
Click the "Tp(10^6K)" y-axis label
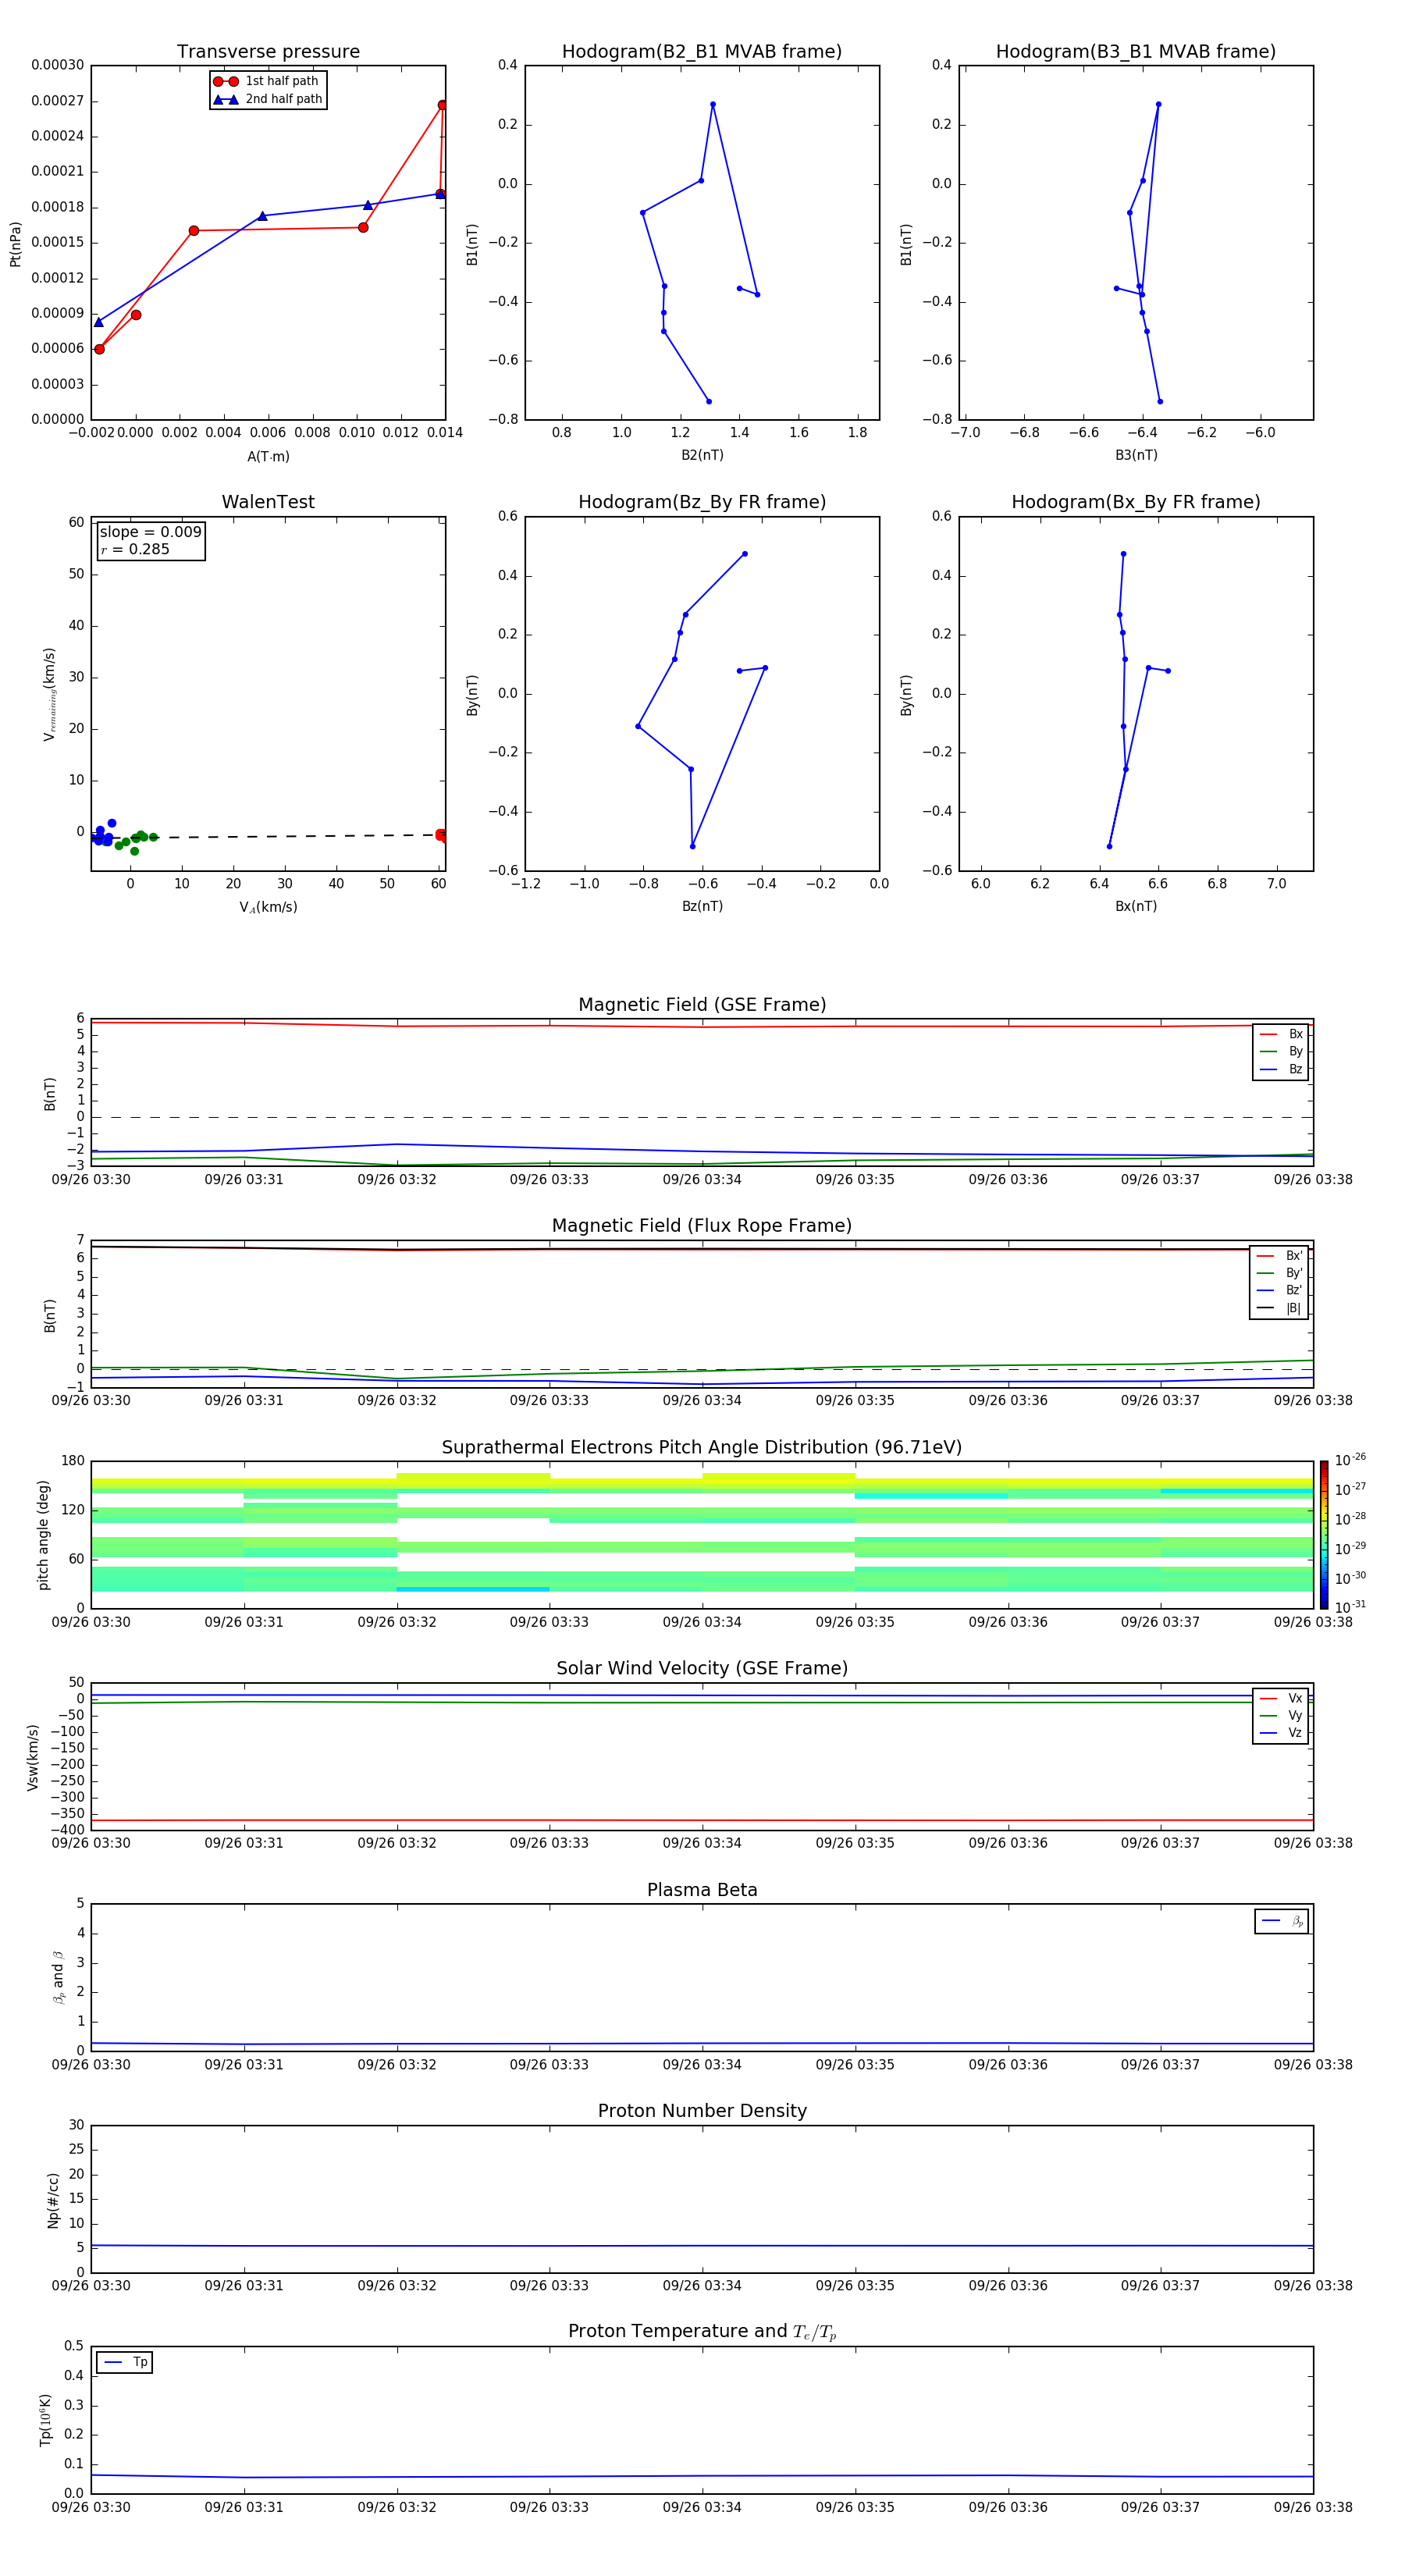click(45, 2420)
